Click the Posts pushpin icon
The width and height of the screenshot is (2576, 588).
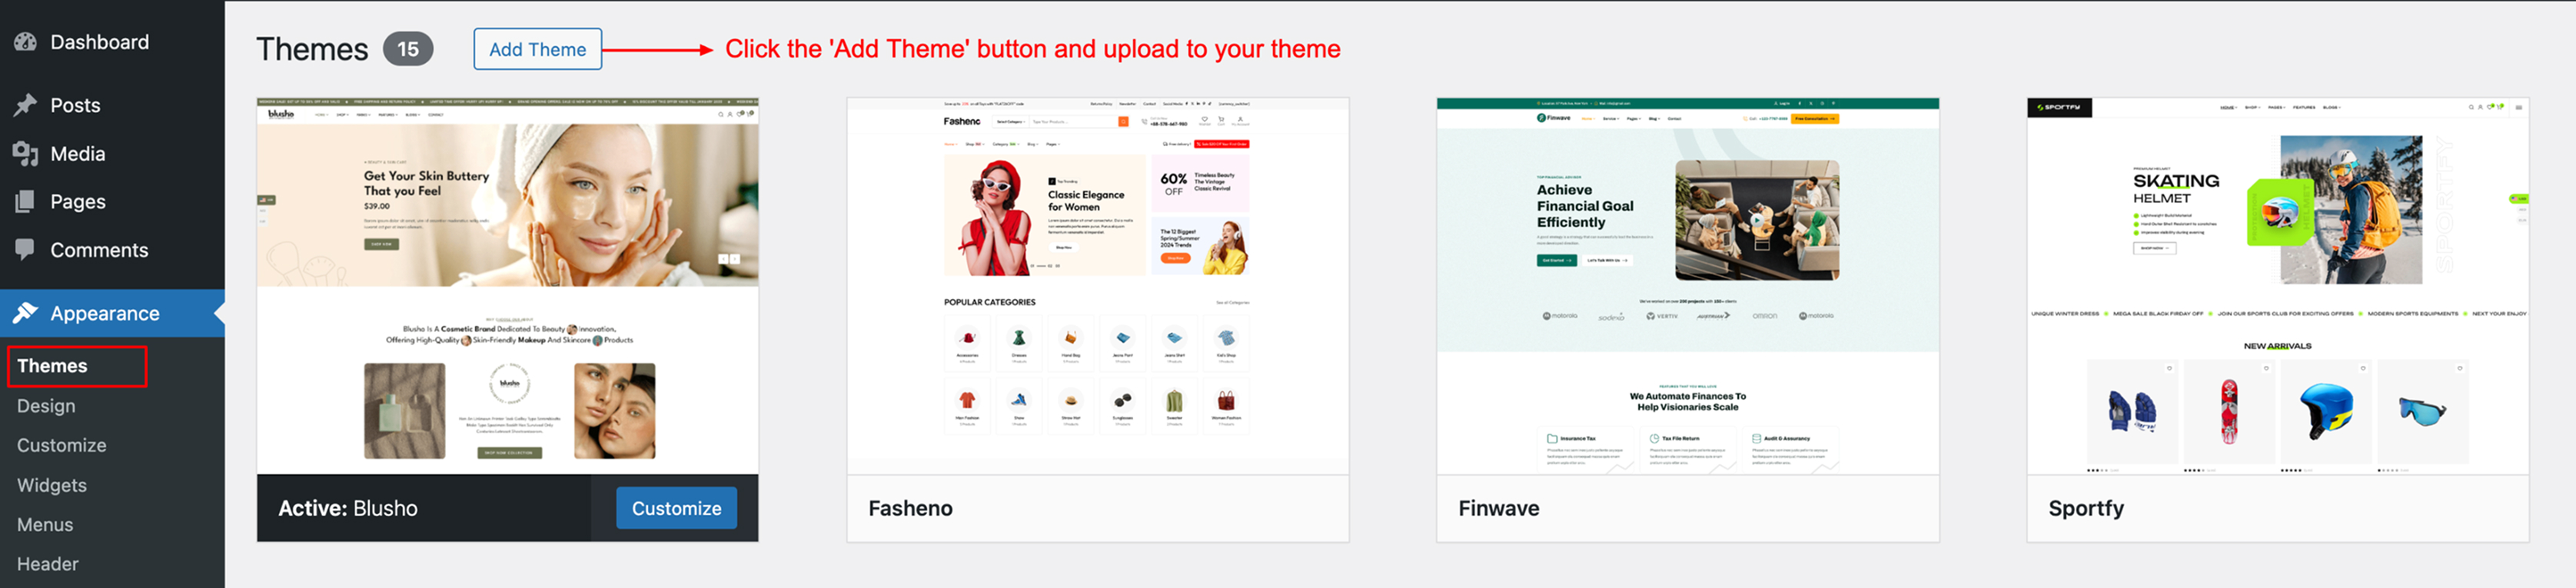(26, 105)
